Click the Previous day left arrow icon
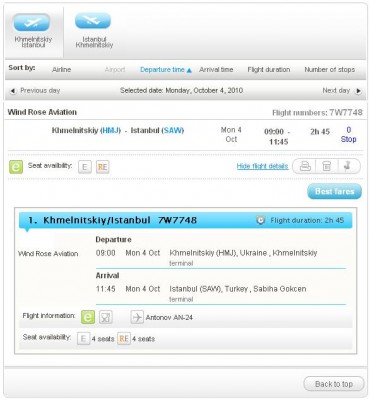 (x=13, y=91)
